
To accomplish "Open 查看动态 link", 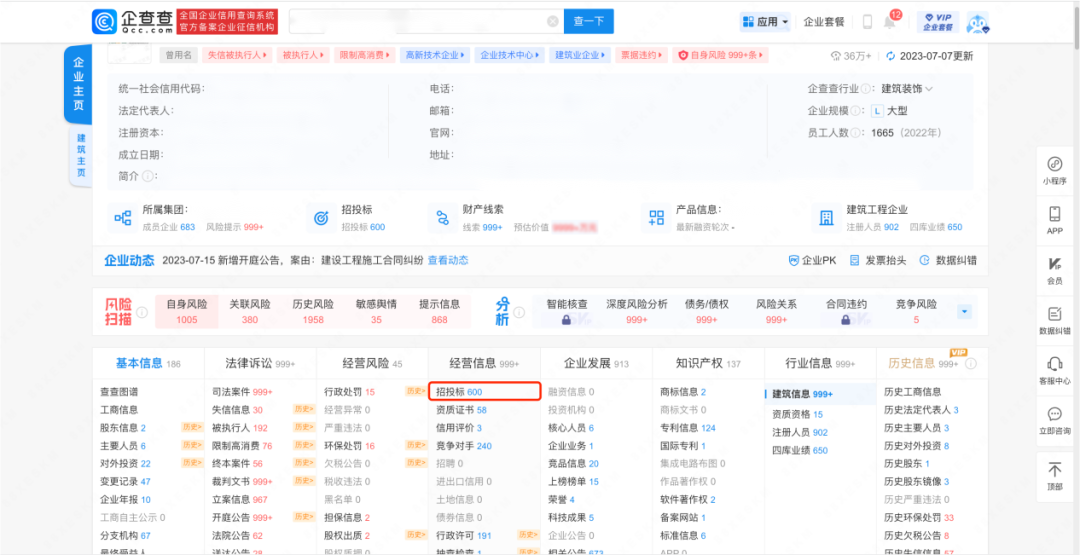I will click(x=448, y=260).
